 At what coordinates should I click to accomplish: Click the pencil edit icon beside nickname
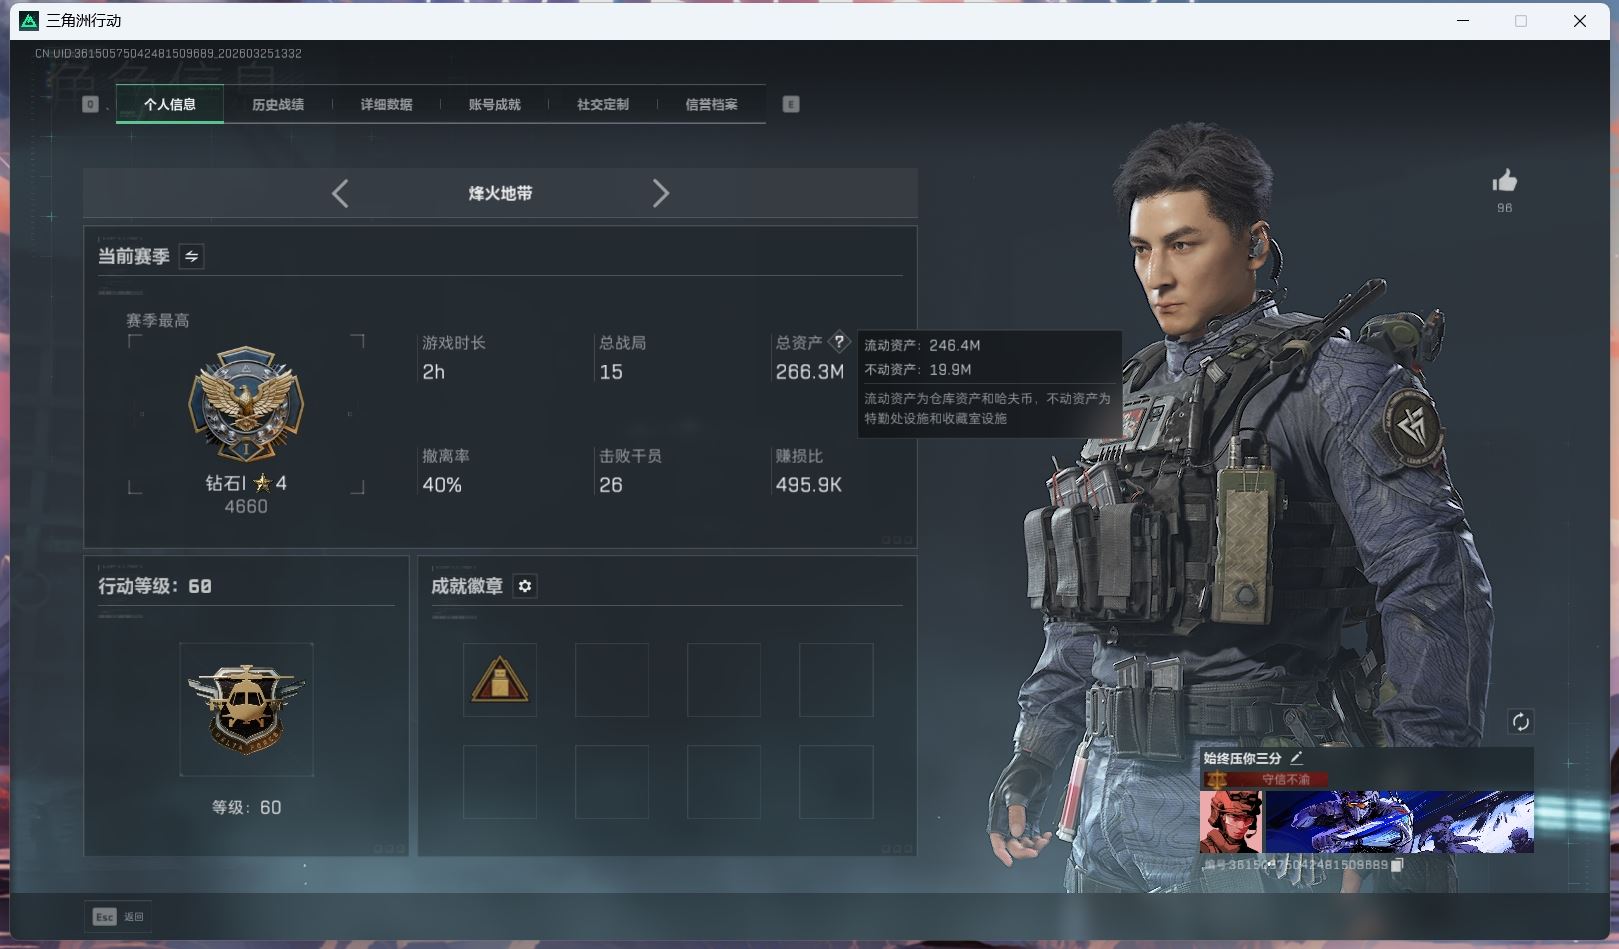(x=1297, y=758)
